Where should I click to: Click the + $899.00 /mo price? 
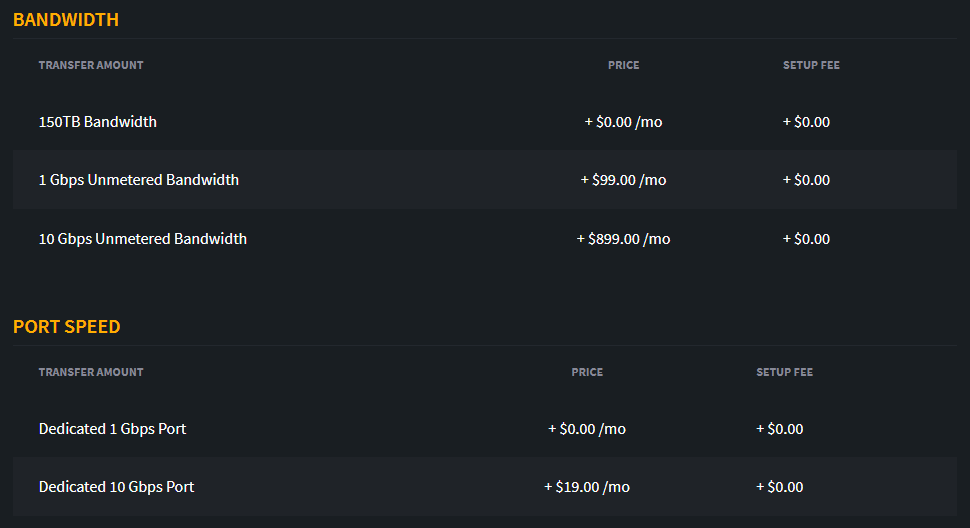click(x=623, y=239)
